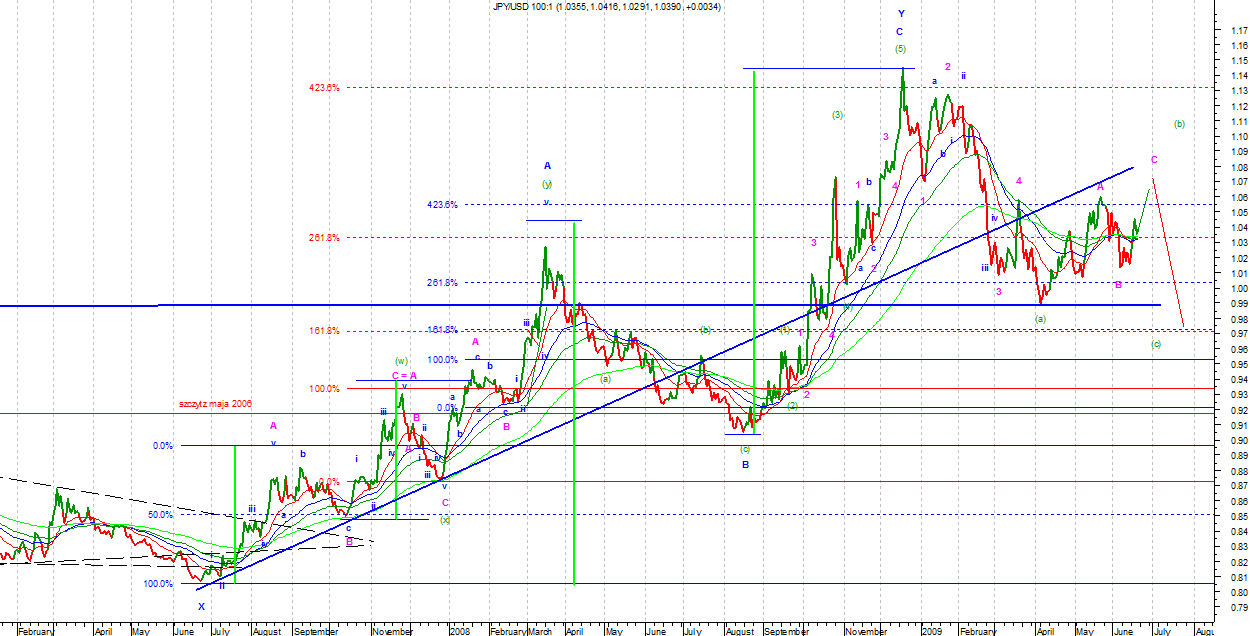Select the Aug label at far right axis
Viewport: 1250px width, 636px height.
tap(1204, 631)
